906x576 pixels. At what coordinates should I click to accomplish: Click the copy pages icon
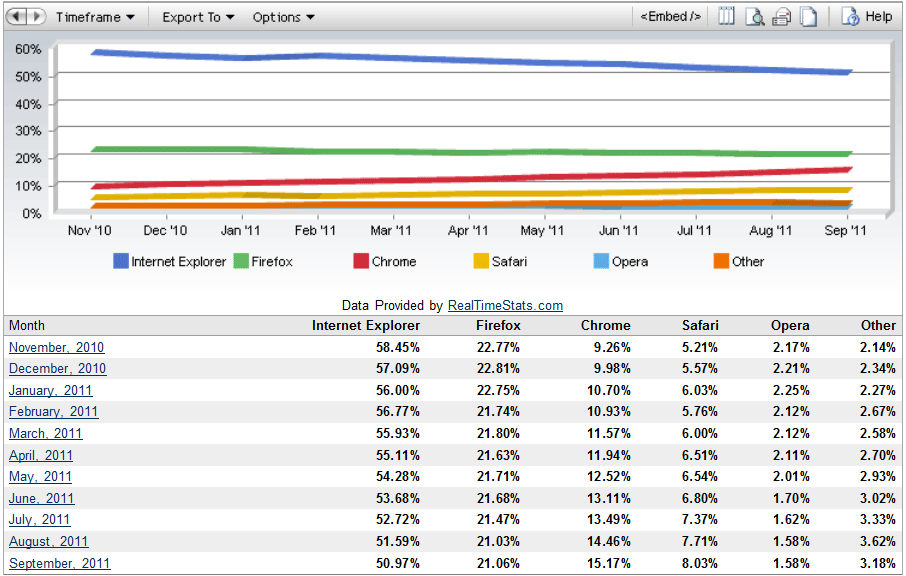click(x=808, y=17)
